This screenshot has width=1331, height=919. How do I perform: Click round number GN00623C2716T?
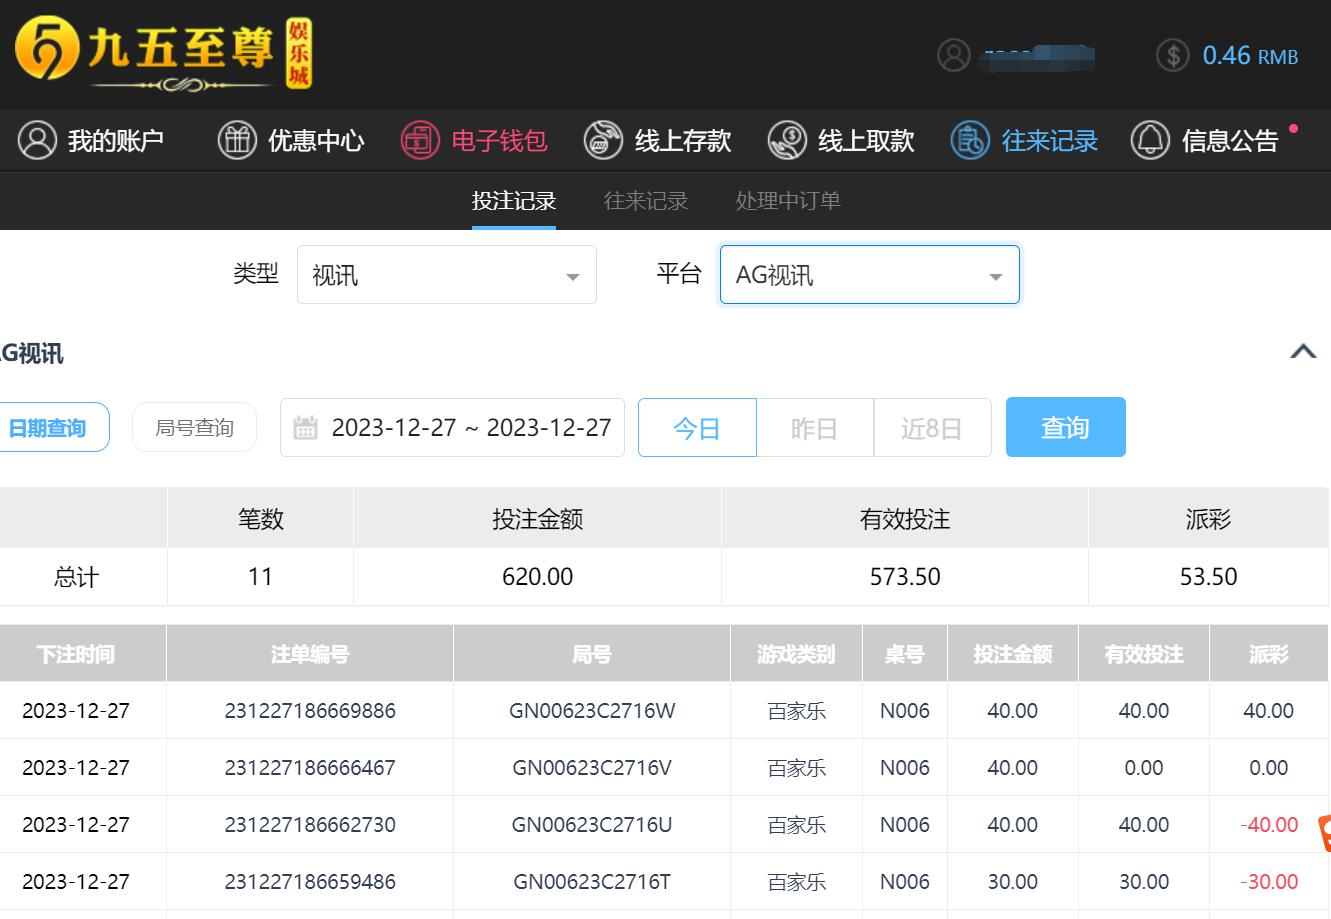pos(592,882)
